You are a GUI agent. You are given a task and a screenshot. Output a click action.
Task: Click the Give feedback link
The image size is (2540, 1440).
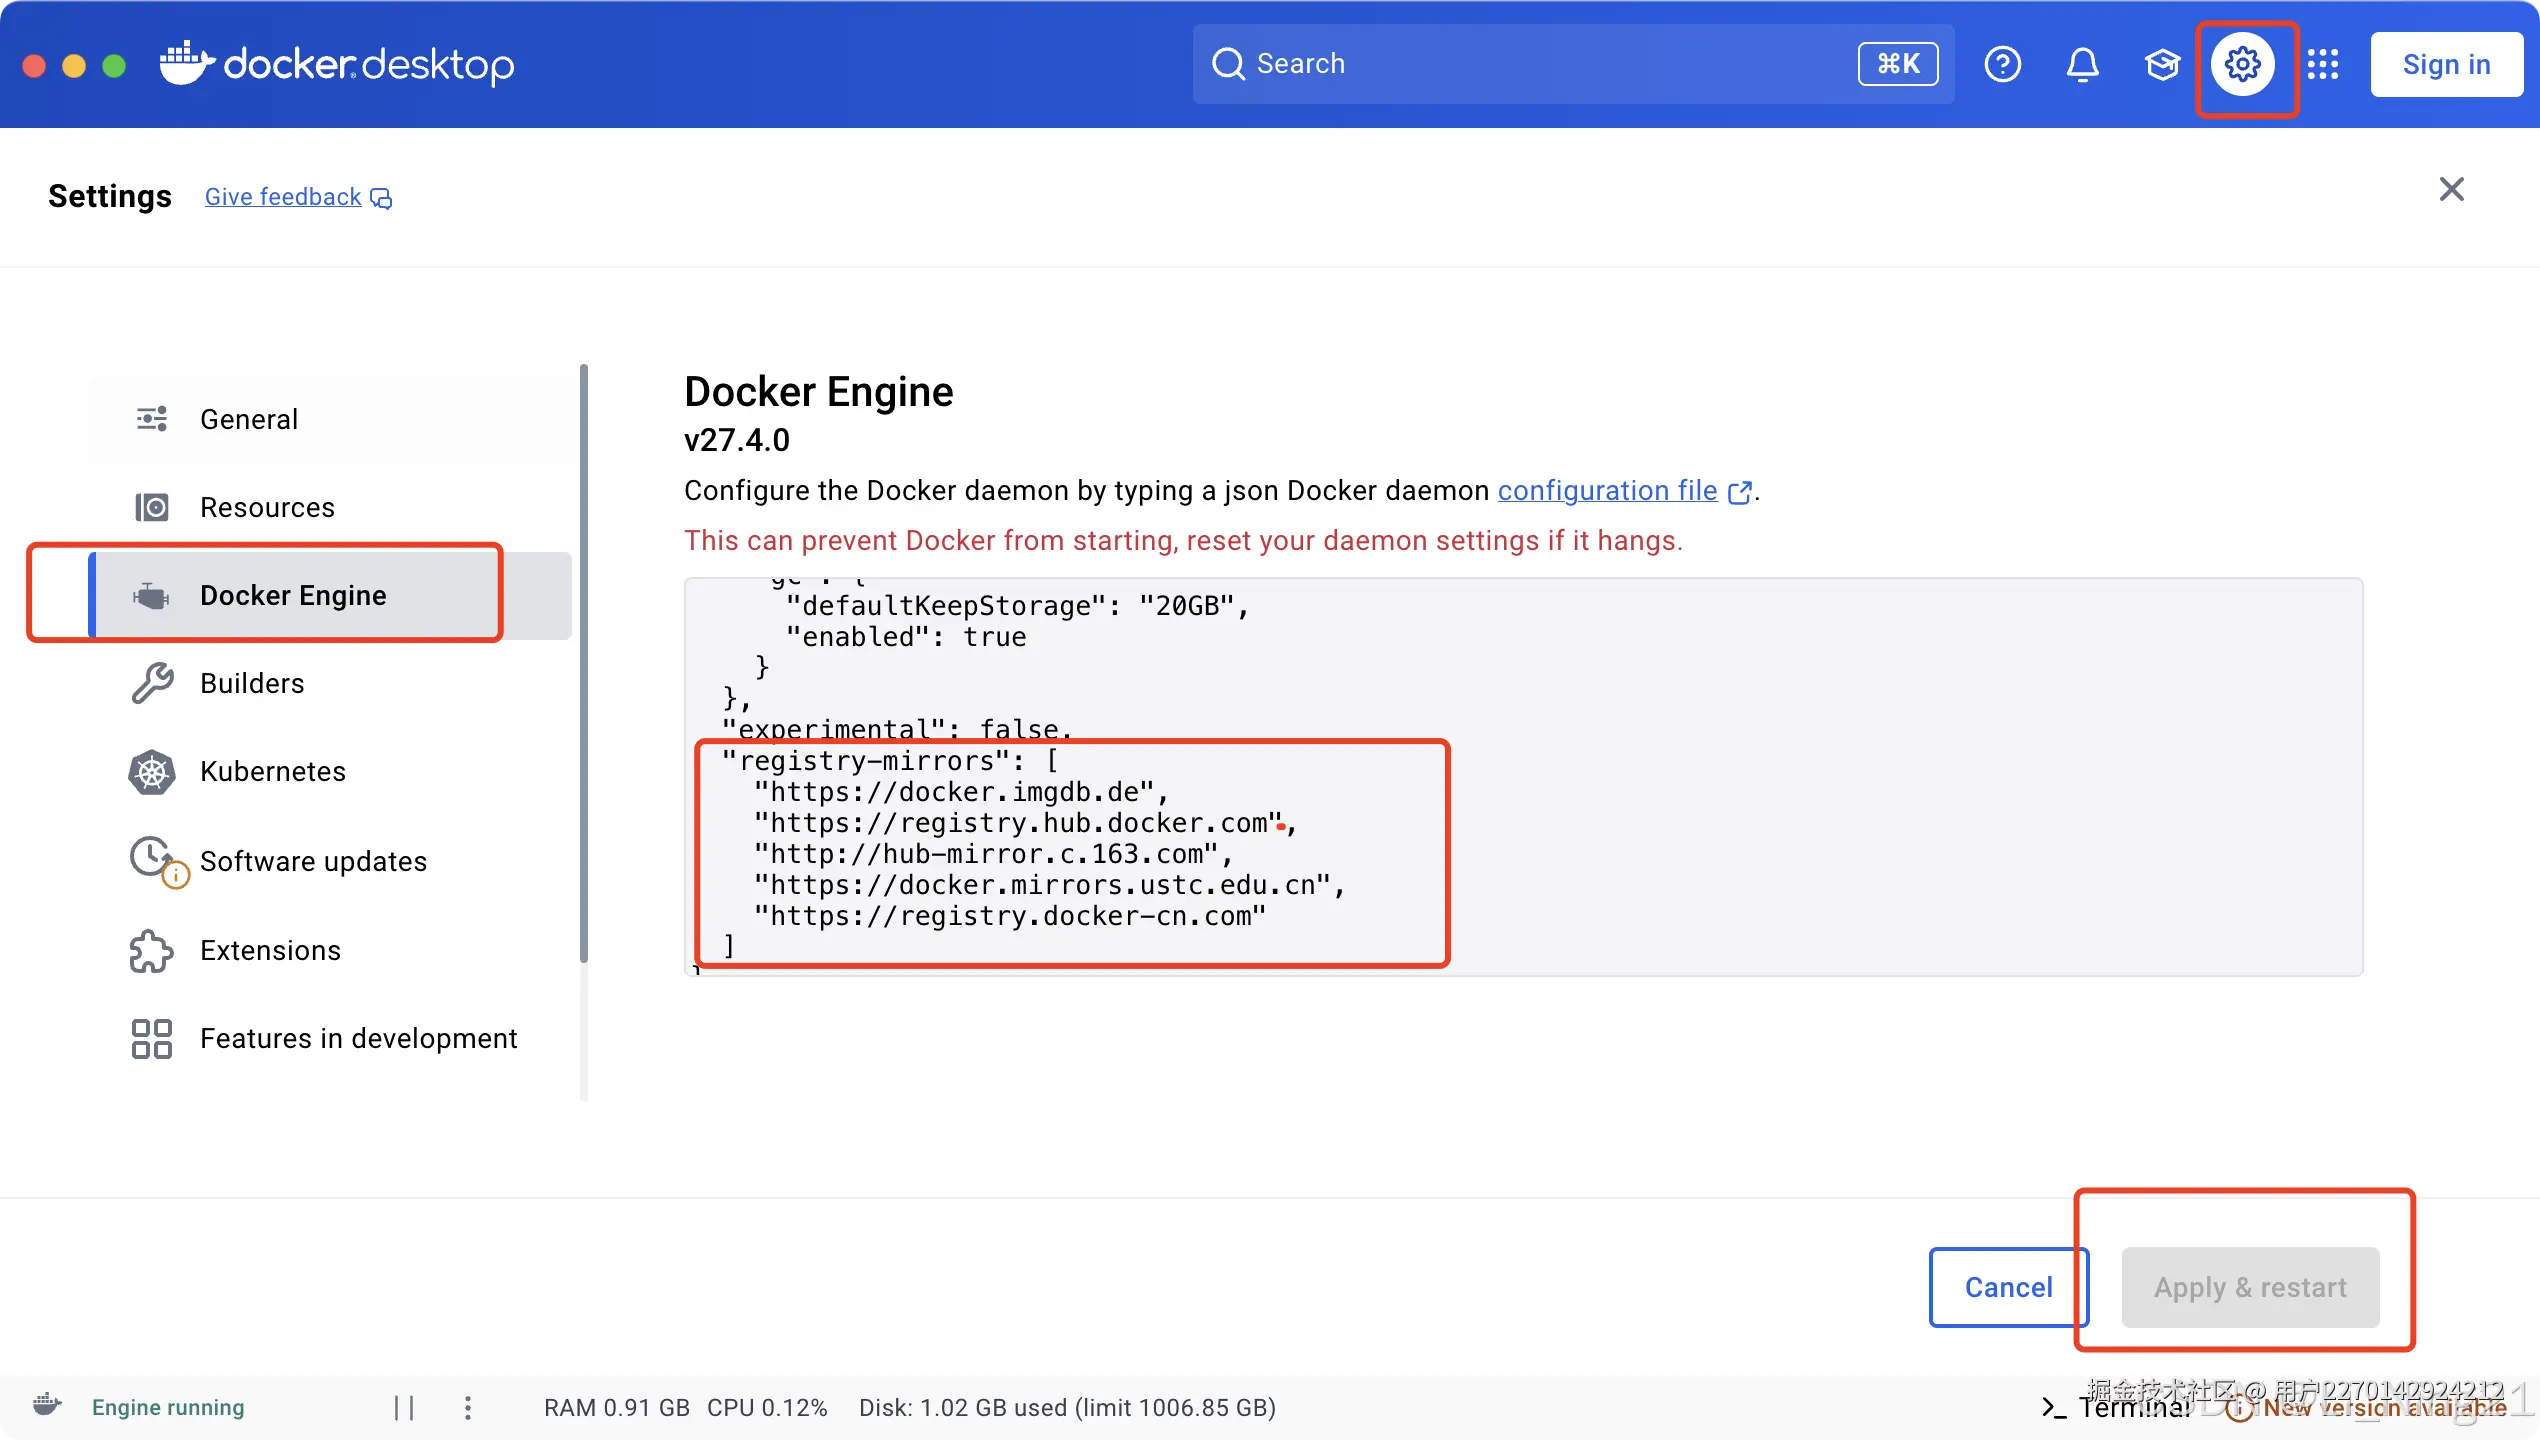pos(284,197)
